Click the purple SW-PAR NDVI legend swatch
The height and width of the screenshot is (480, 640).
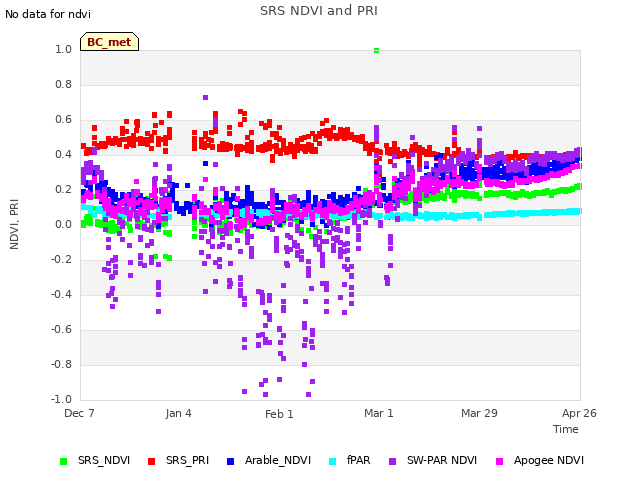392,461
